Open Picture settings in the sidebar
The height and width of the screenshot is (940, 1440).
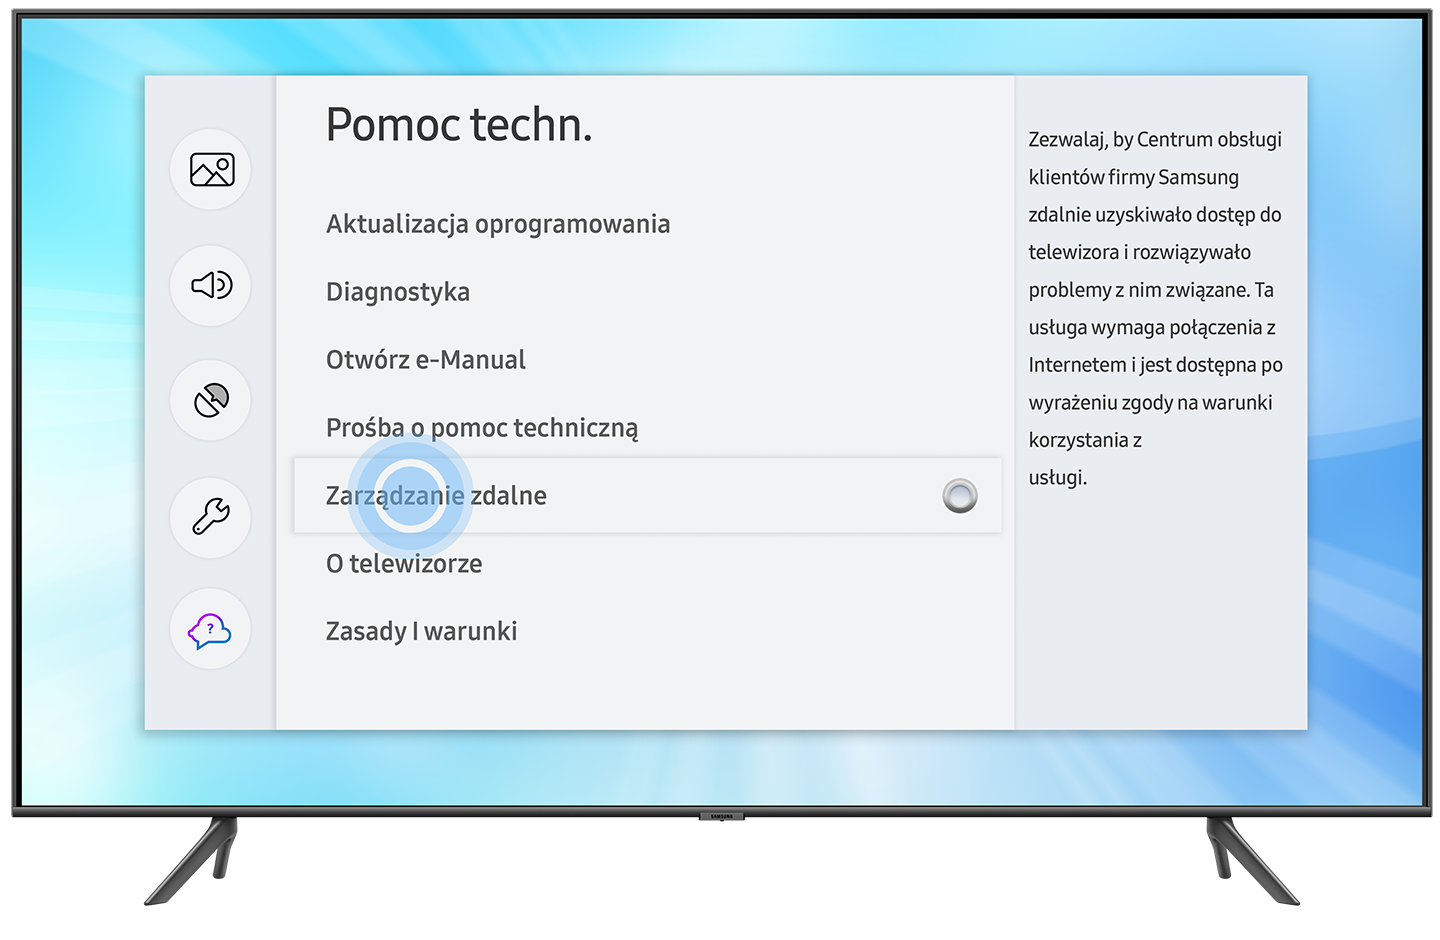tap(210, 170)
